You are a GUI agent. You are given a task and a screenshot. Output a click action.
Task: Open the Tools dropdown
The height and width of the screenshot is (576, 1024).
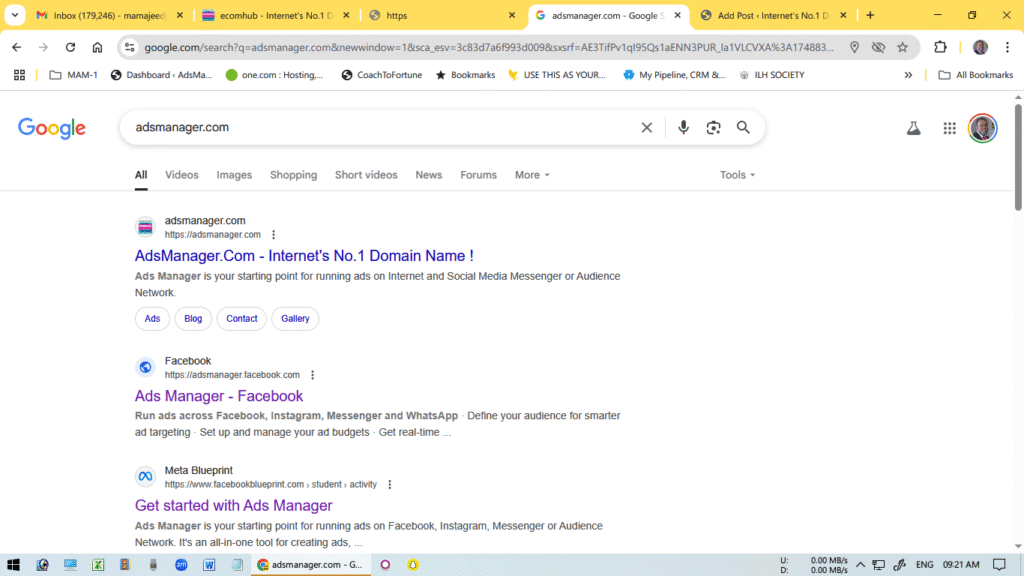[737, 175]
